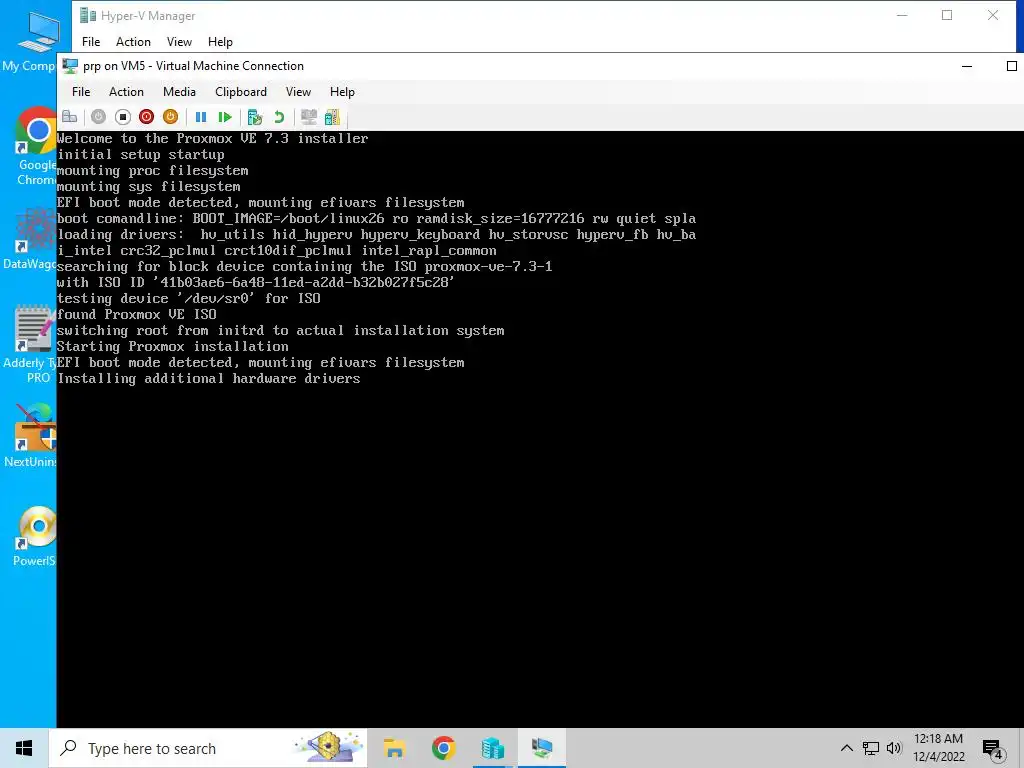Select the Google Chrome desktop shortcut
The image size is (1024, 768).
[34, 147]
